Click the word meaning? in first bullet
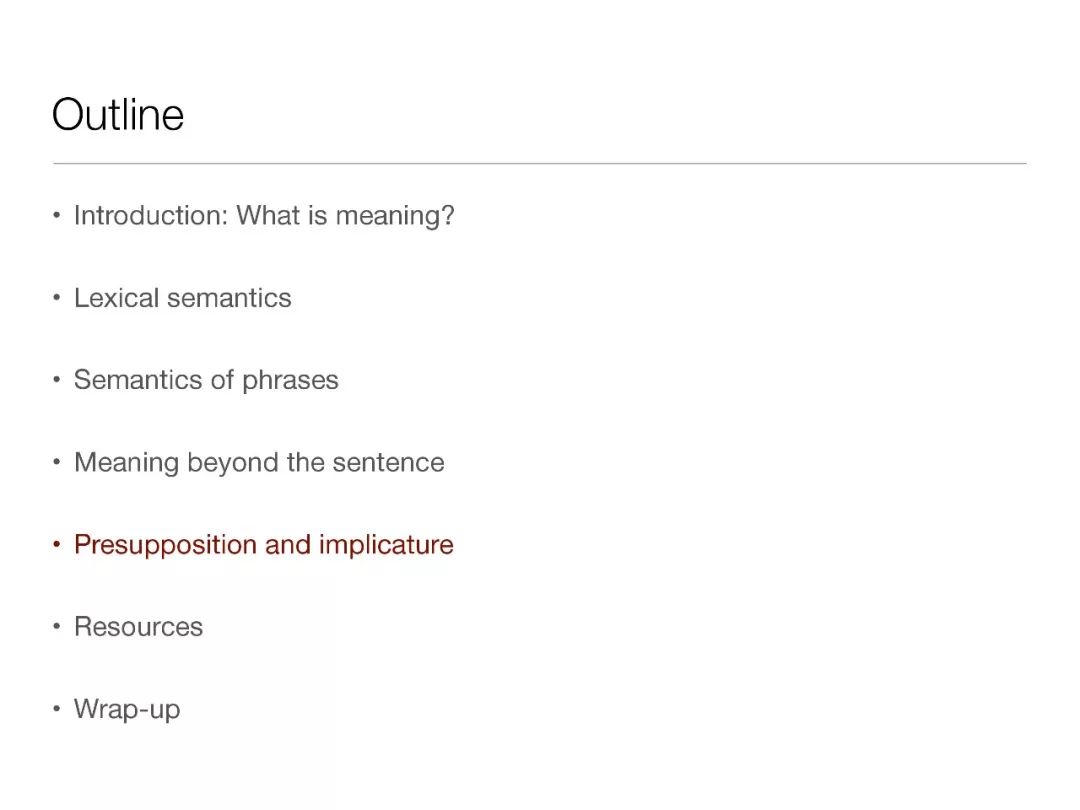Image resolution: width=1080 pixels, height=810 pixels. tap(395, 217)
